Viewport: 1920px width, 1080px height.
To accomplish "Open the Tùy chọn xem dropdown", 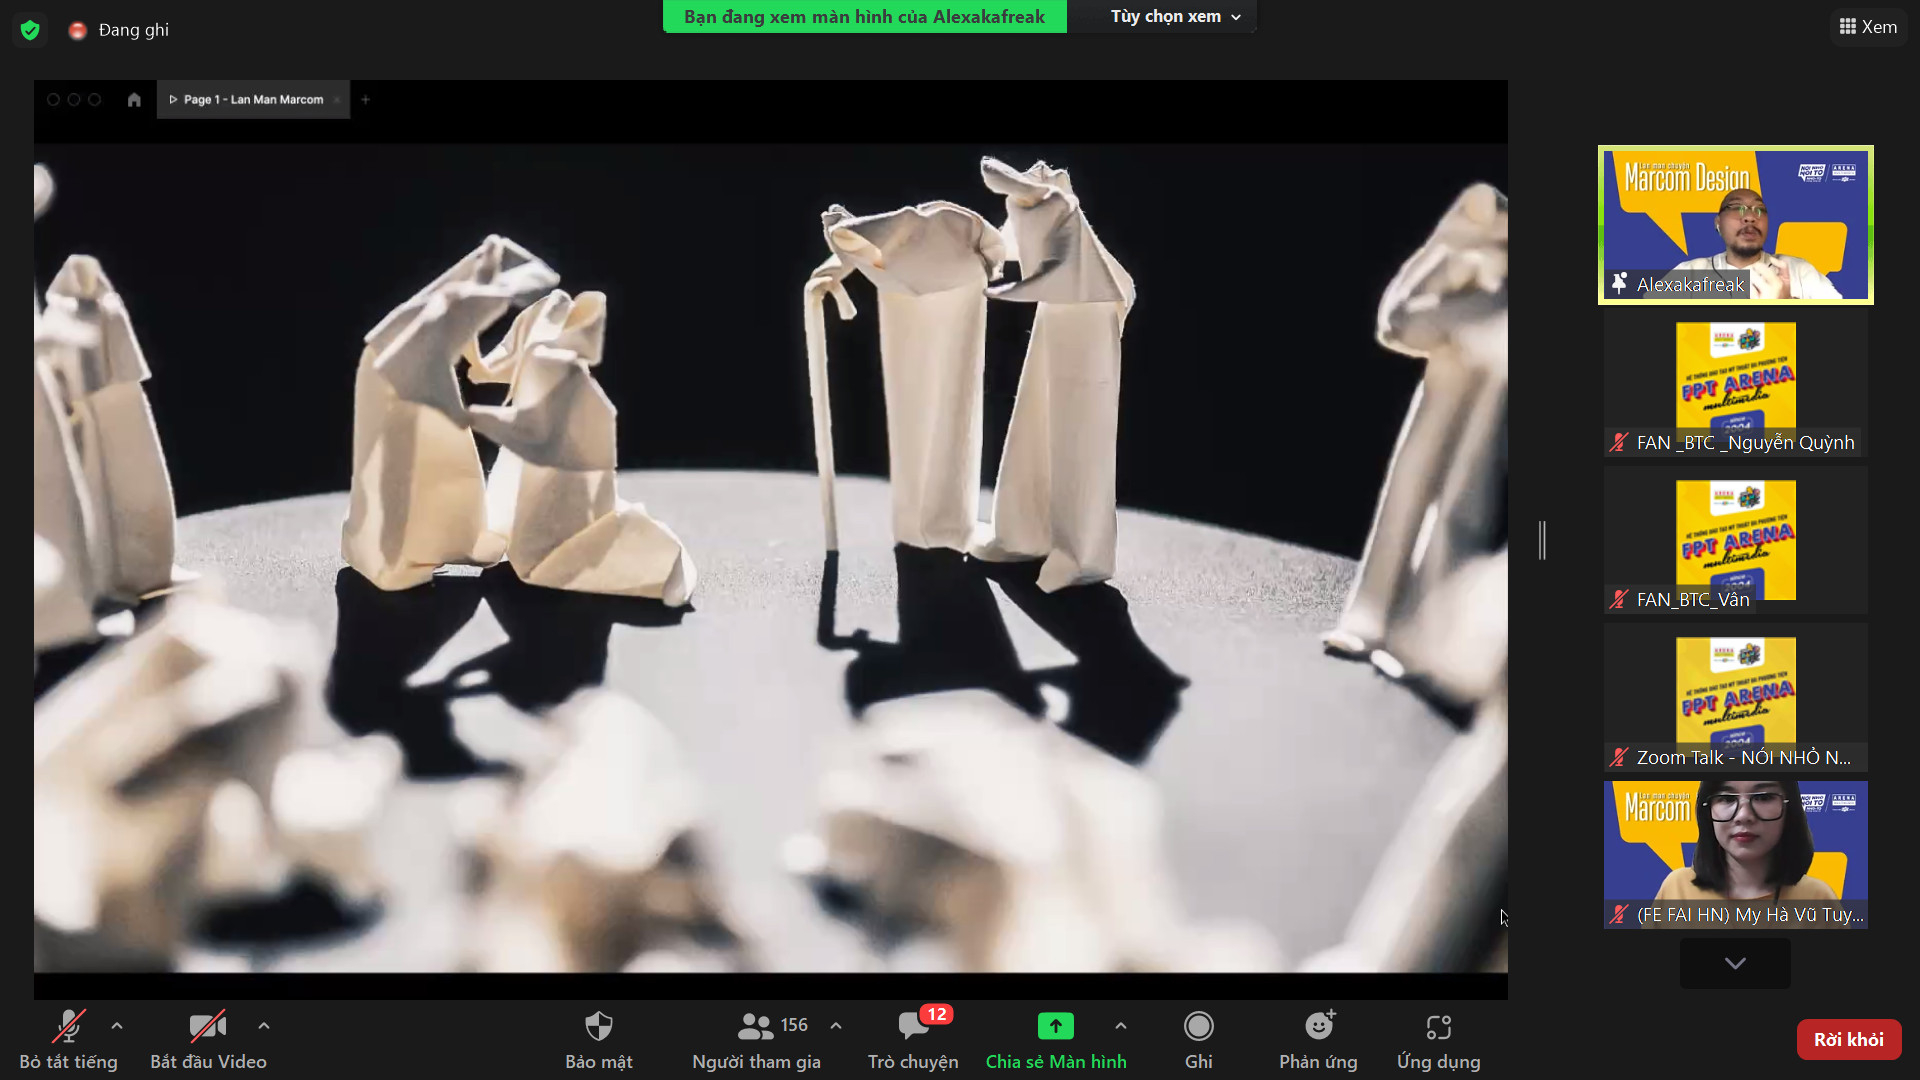I will [1175, 17].
